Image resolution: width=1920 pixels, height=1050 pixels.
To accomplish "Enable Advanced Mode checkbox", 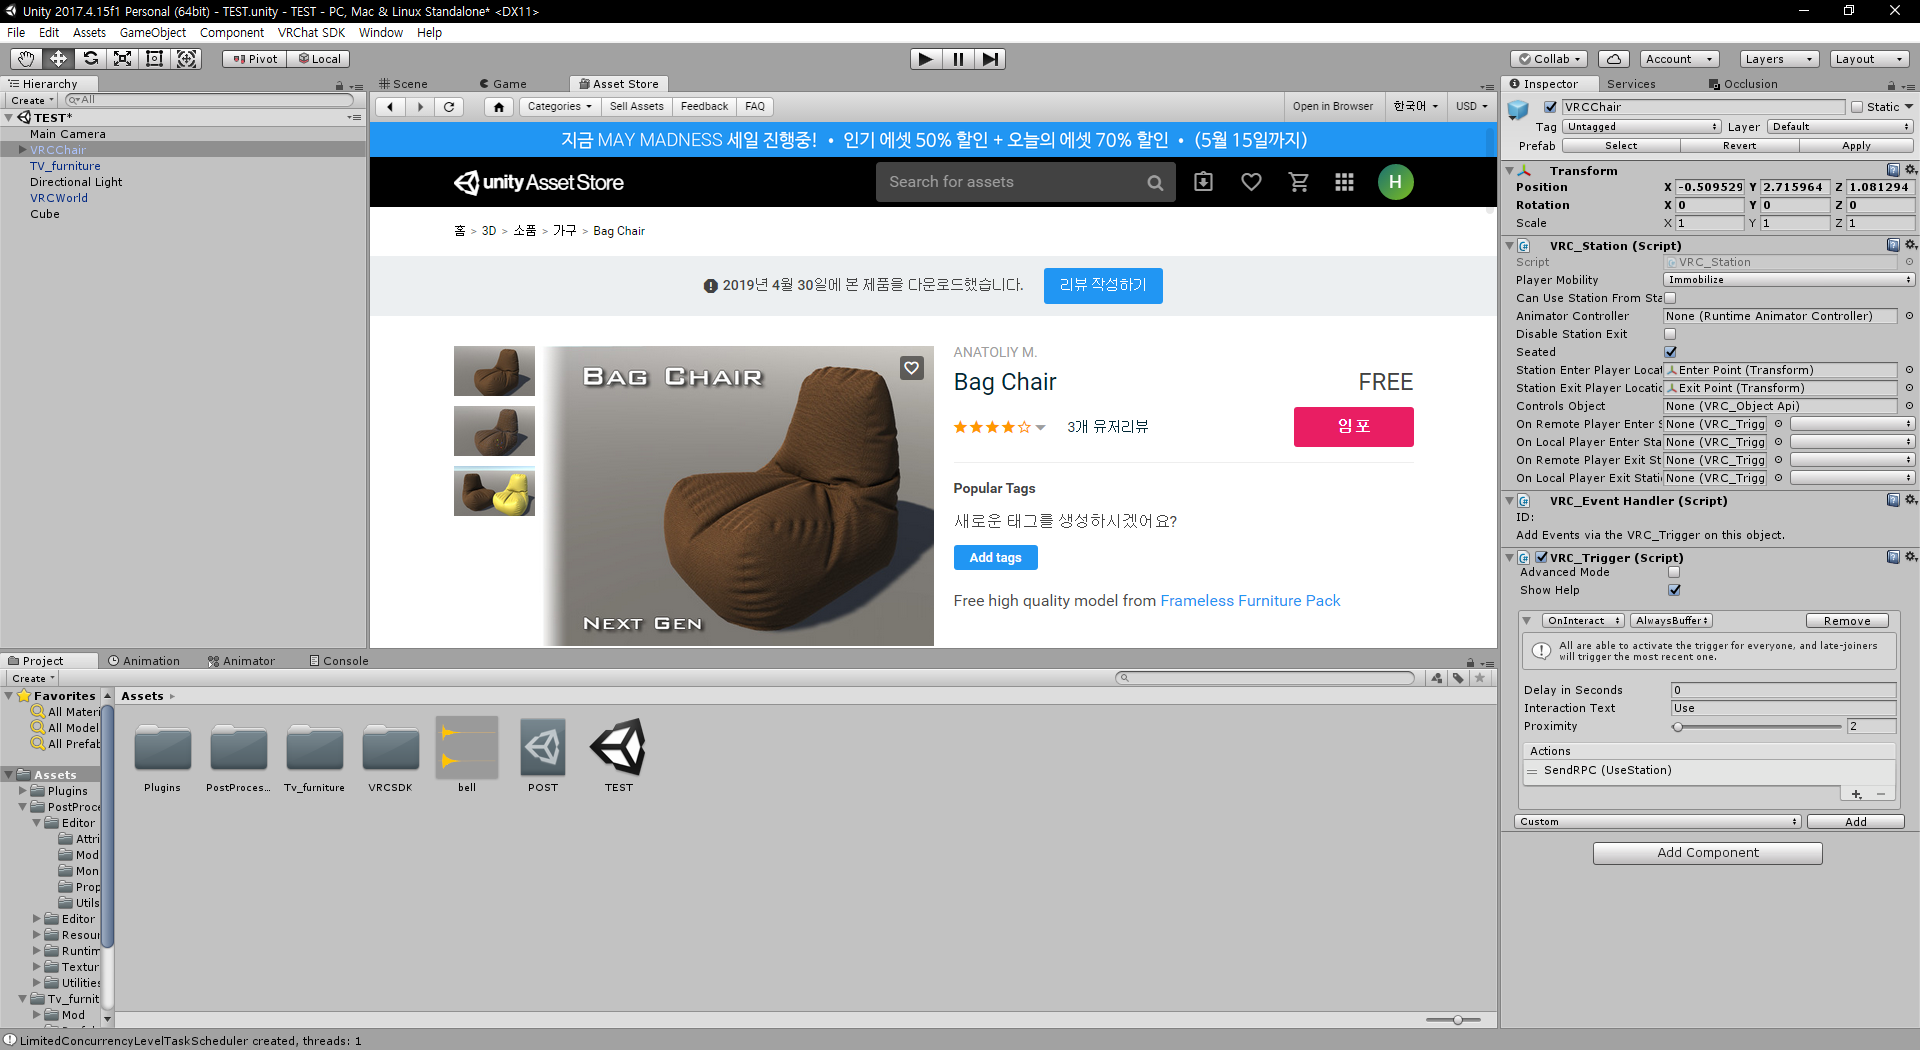I will coord(1674,572).
